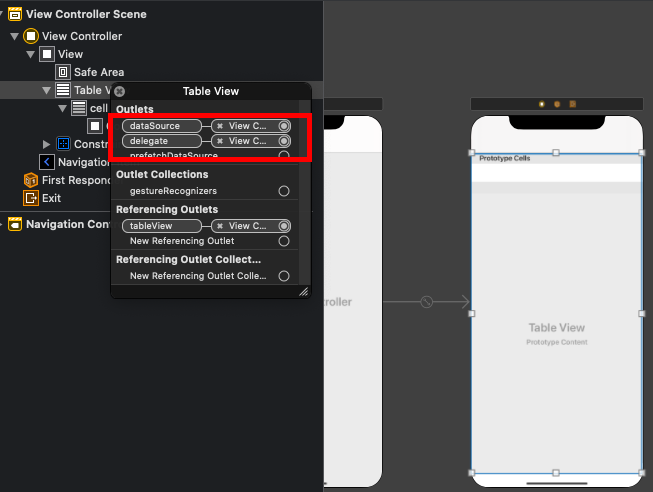Select the delegate outlet pill
Screen dimensions: 653x492
162,141
